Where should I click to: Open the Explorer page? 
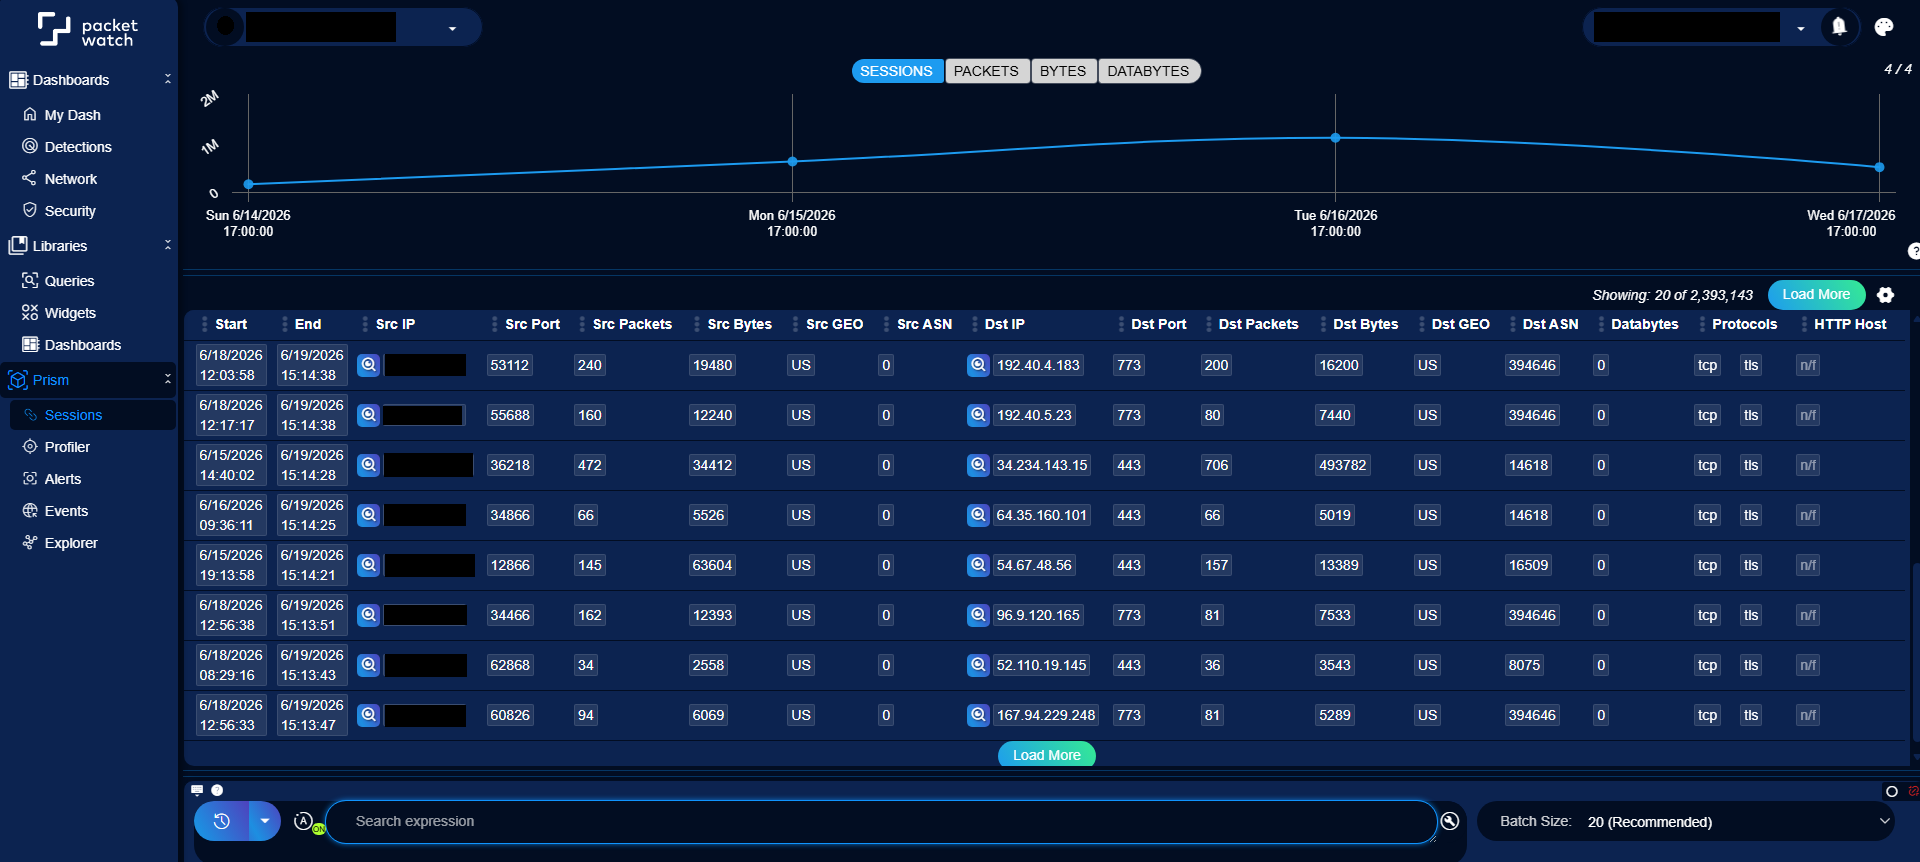pos(71,543)
